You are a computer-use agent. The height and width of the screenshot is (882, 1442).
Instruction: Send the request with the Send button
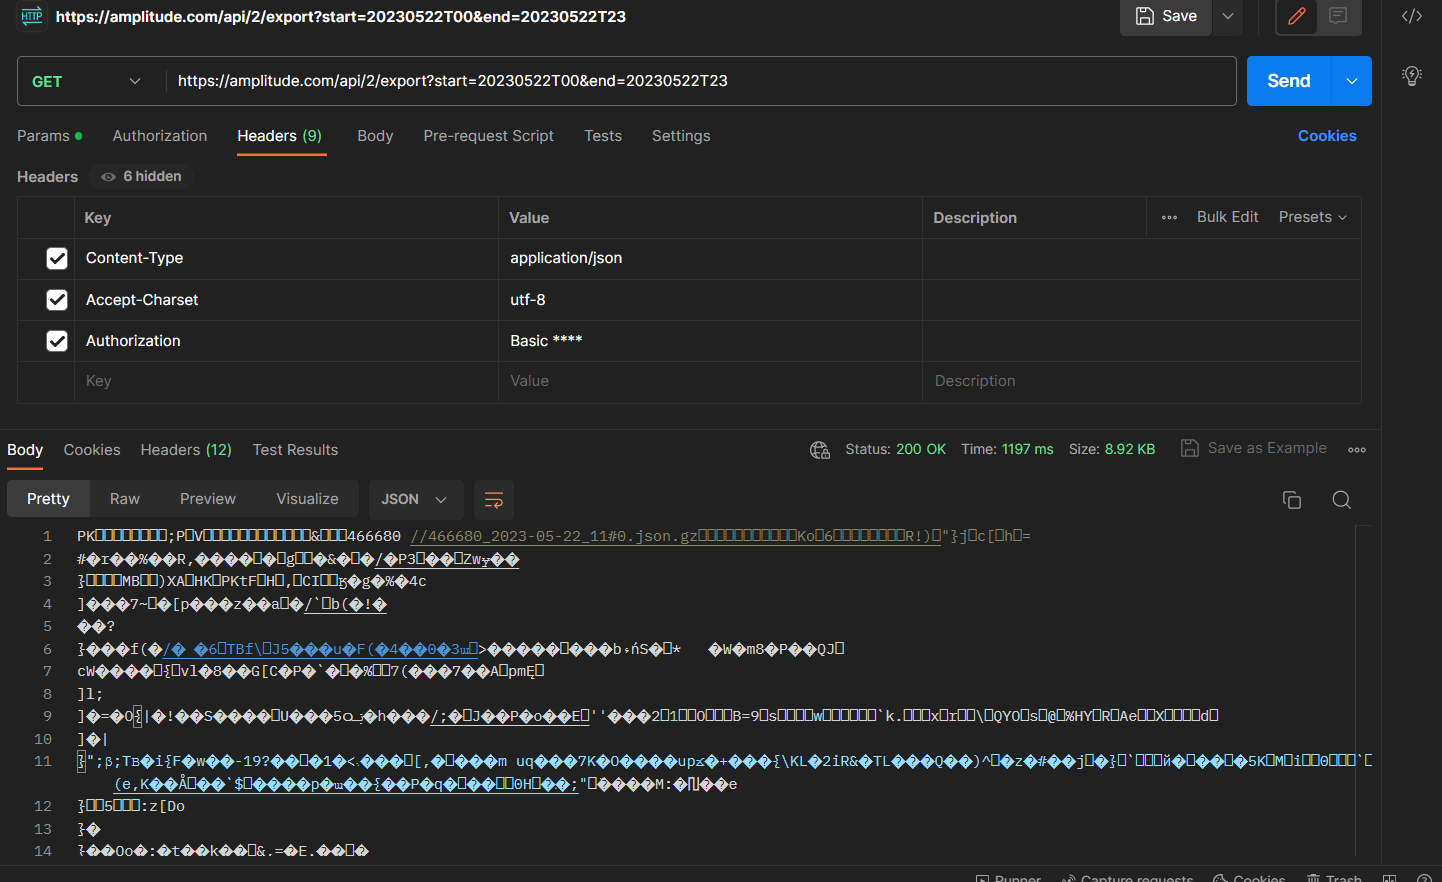1289,81
